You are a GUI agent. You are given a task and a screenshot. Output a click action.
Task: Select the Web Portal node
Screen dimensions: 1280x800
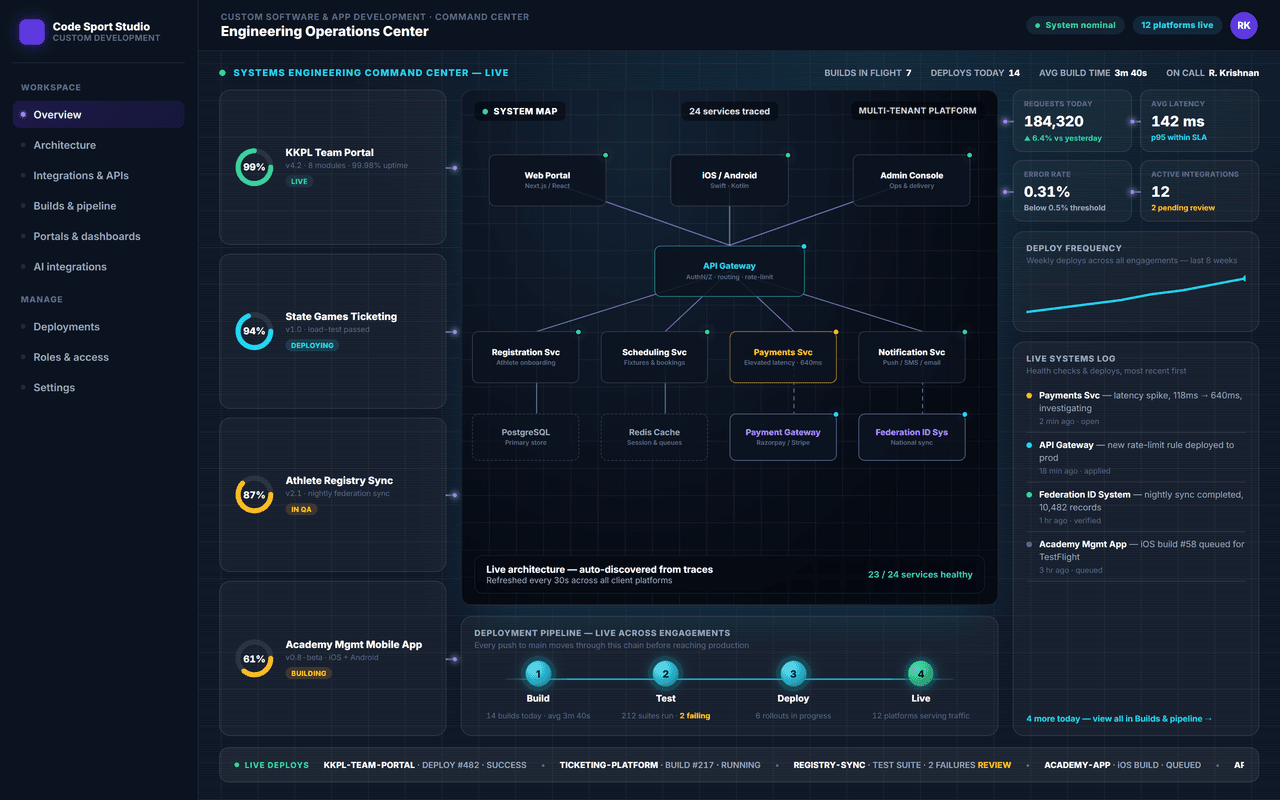coord(547,180)
